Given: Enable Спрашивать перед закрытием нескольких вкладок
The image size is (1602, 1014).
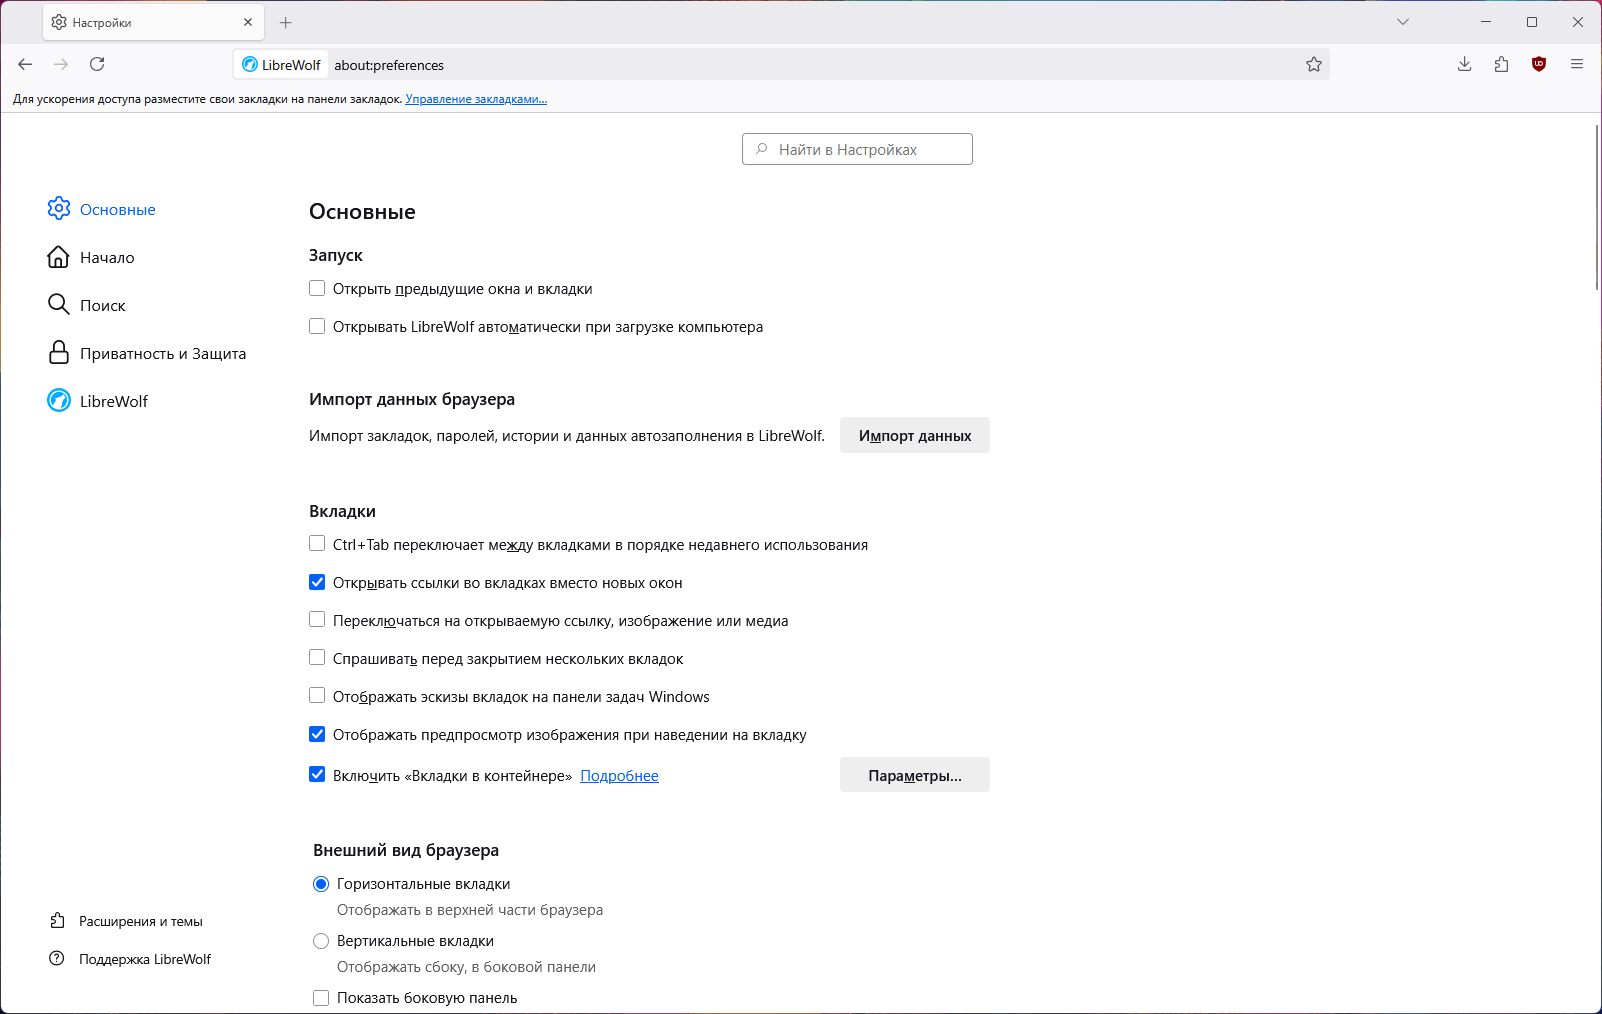Looking at the screenshot, I should (x=317, y=658).
